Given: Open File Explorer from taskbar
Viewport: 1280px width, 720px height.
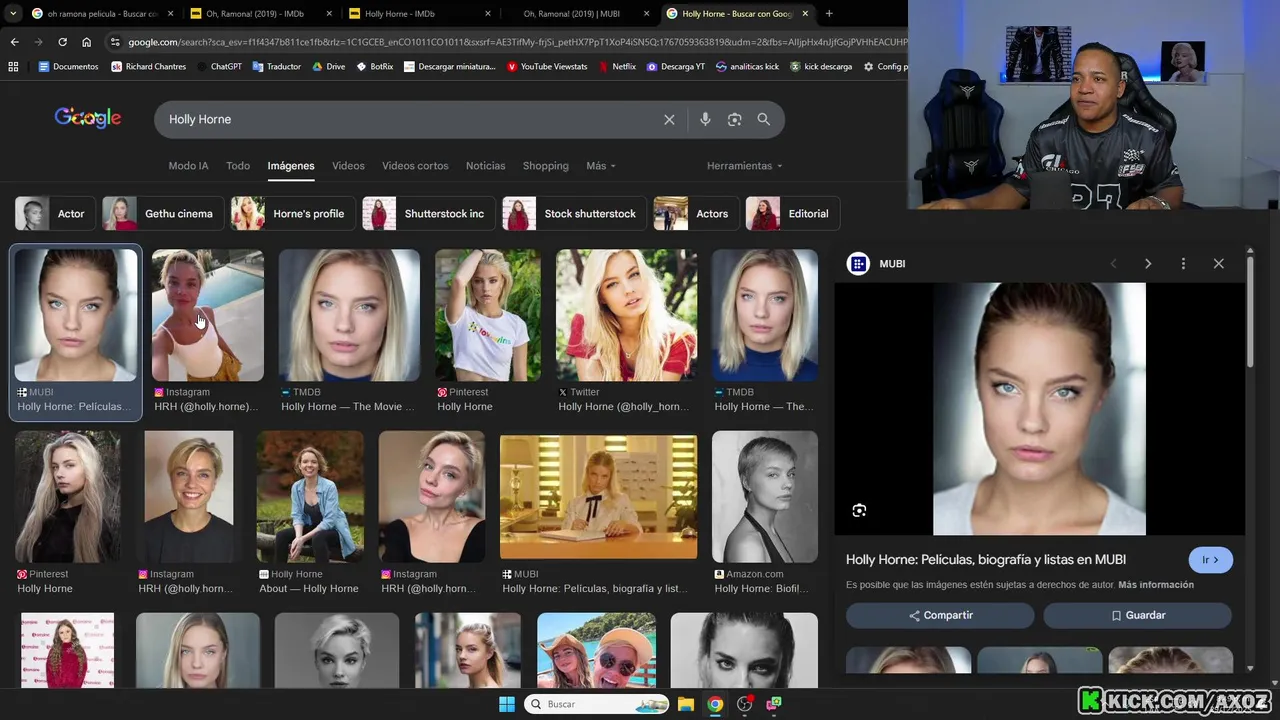Looking at the screenshot, I should (686, 704).
